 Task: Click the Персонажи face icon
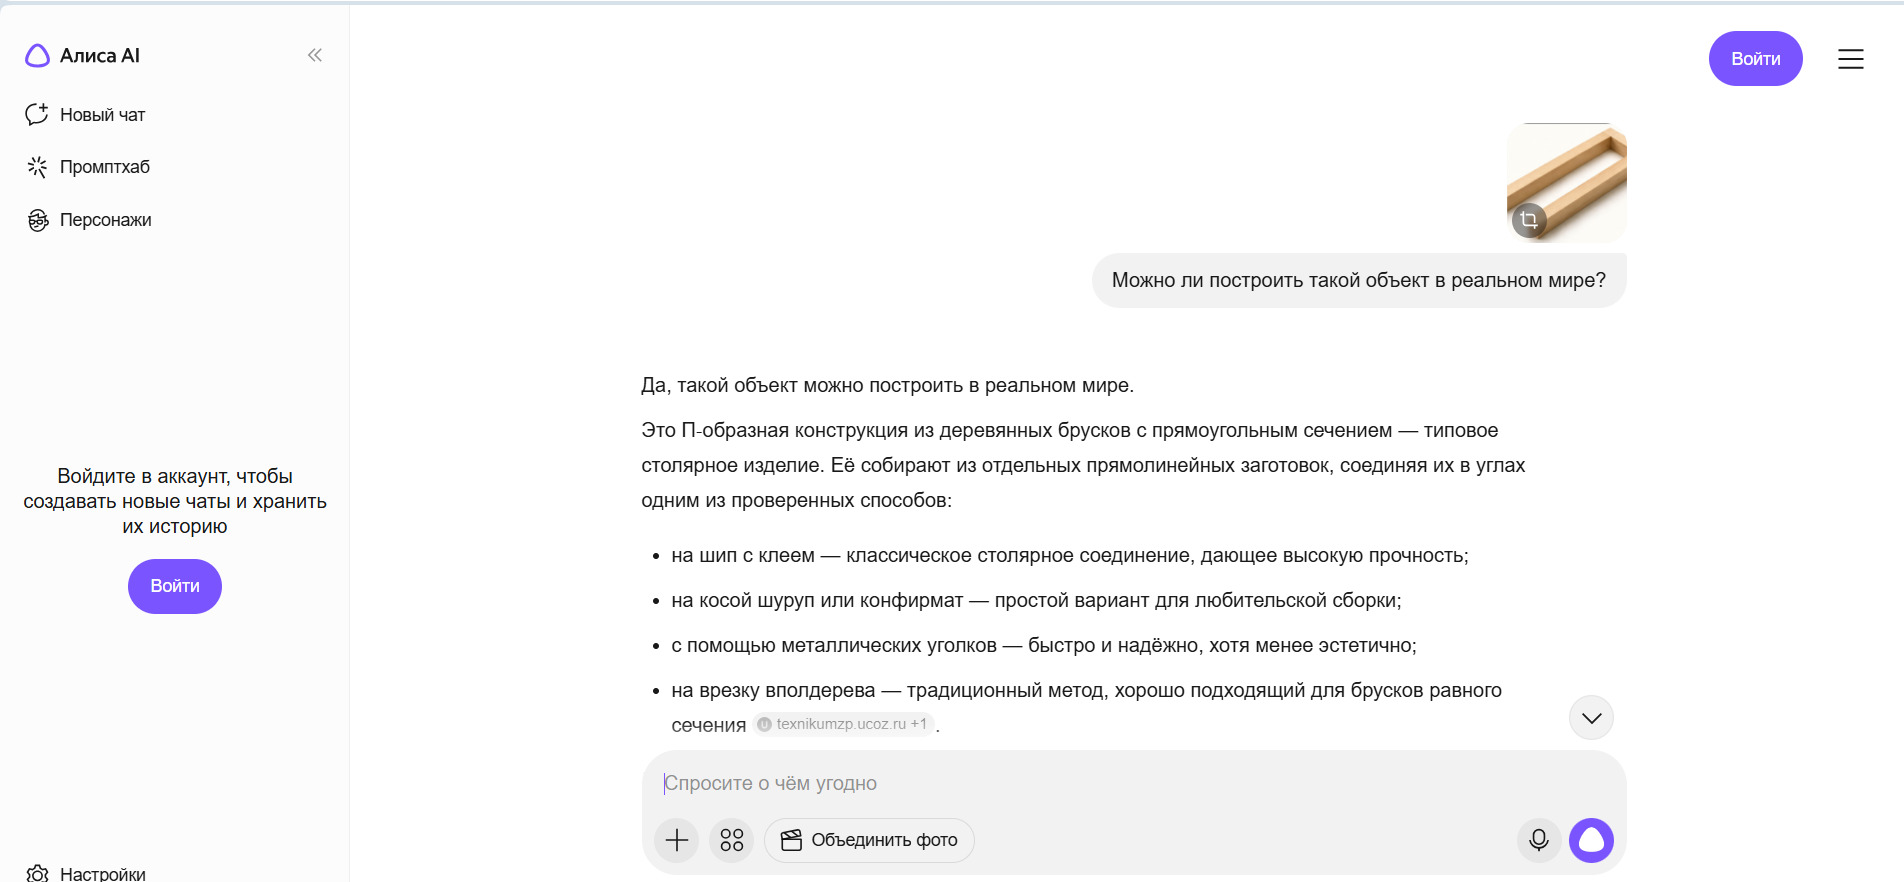tap(38, 220)
